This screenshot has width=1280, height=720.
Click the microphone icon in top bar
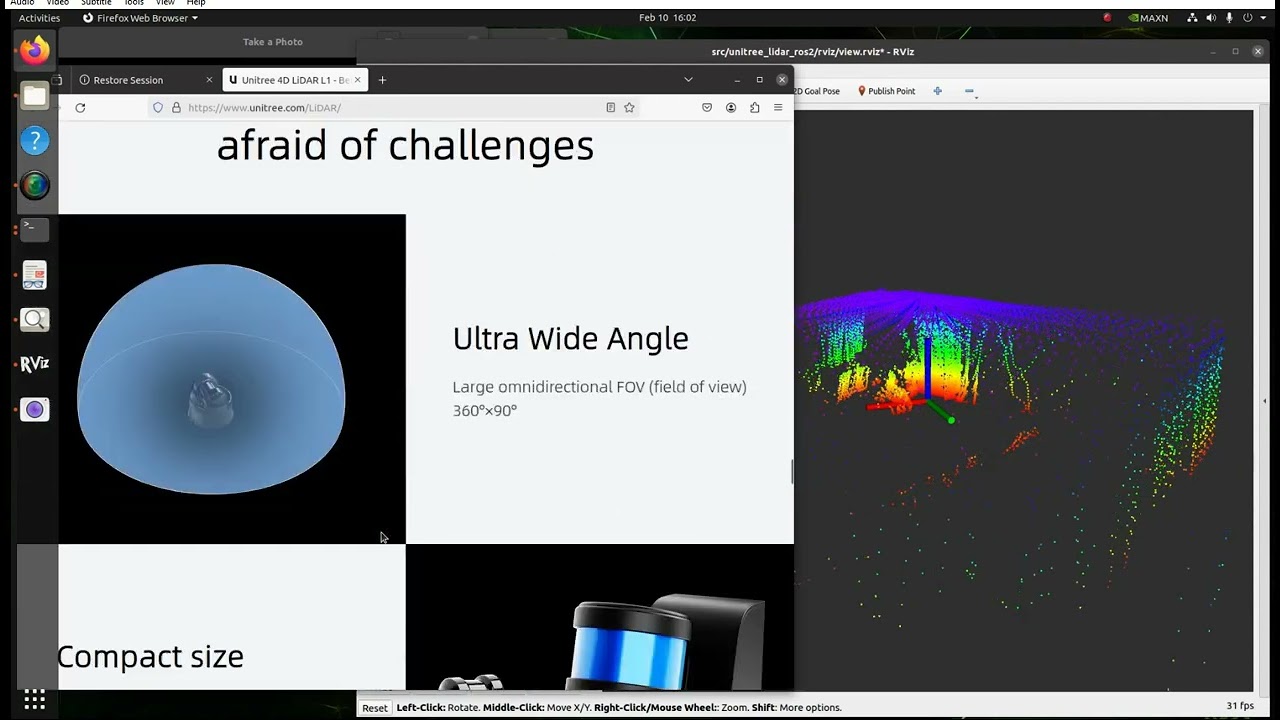[x=1229, y=18]
